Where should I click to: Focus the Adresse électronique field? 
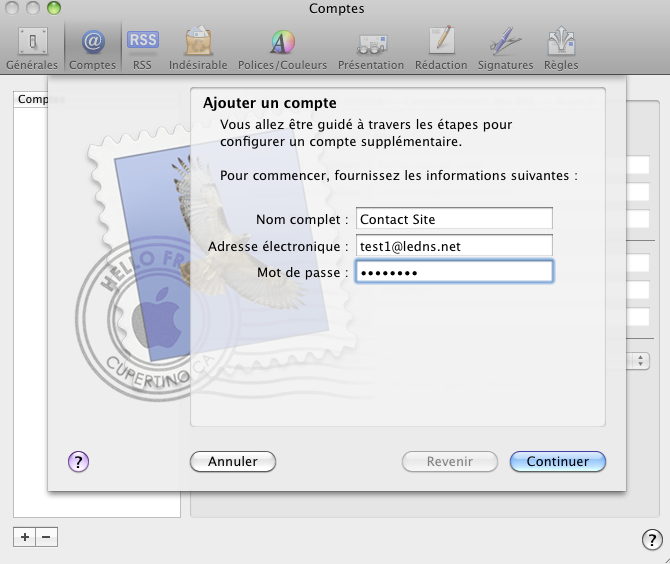454,246
